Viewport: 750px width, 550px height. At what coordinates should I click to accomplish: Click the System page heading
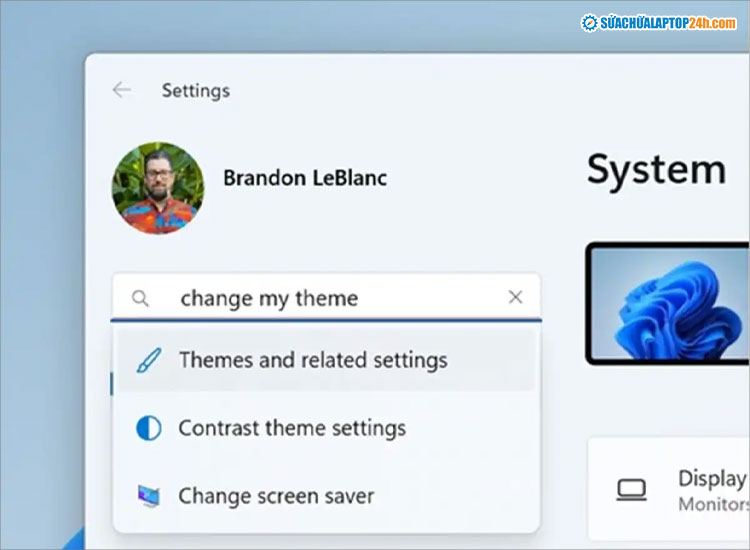pos(655,170)
